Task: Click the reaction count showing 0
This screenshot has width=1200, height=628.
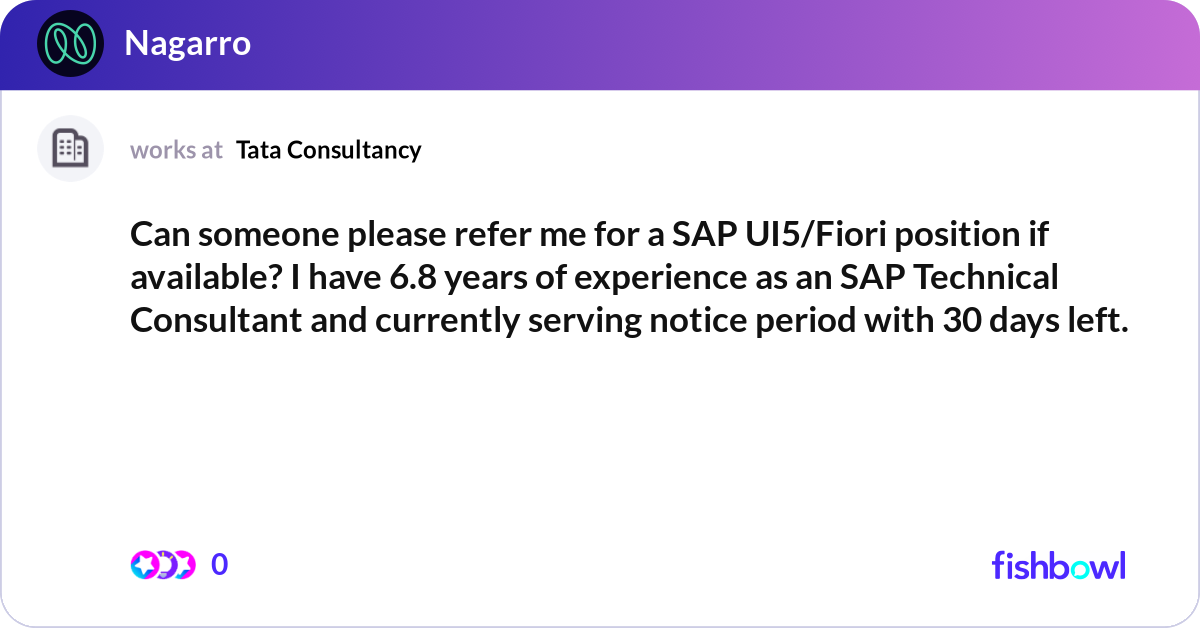Action: [x=220, y=565]
